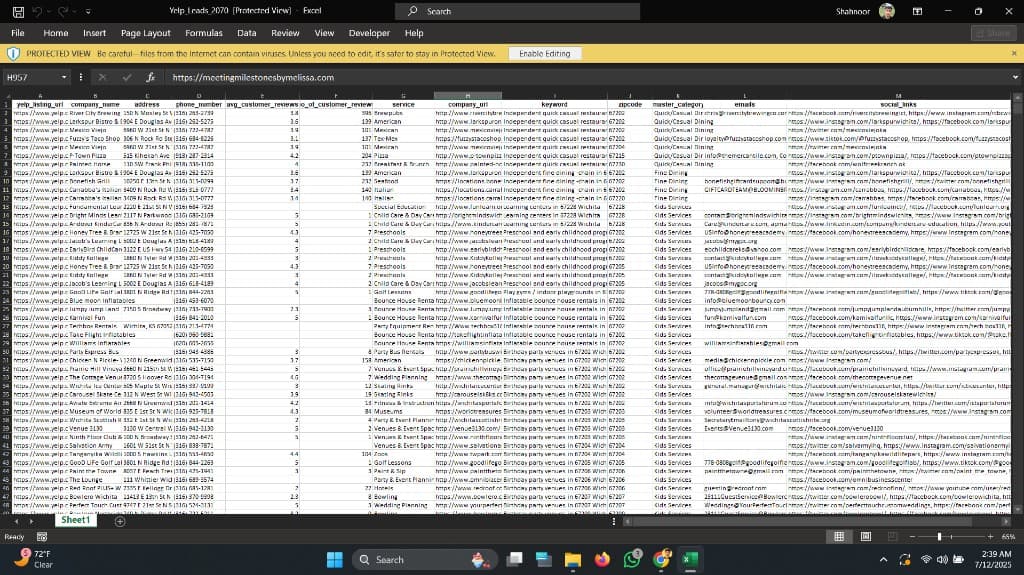This screenshot has width=1024, height=575.
Task: Click the master_category header cell
Action: pyautogui.click(x=677, y=104)
